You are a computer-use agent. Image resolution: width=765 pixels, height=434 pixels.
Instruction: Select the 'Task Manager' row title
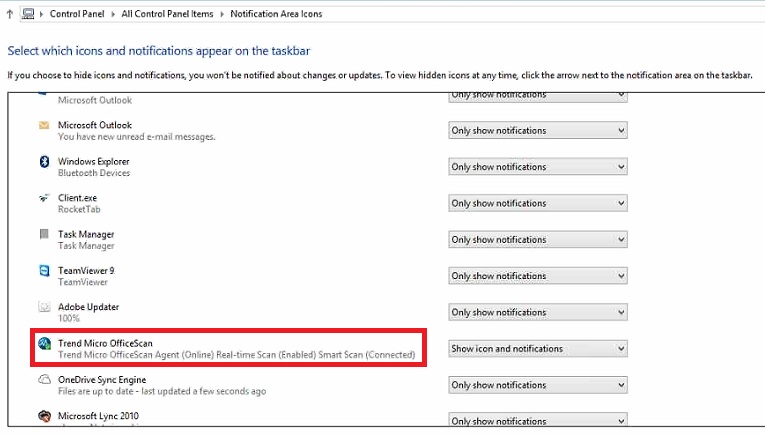[x=86, y=234]
